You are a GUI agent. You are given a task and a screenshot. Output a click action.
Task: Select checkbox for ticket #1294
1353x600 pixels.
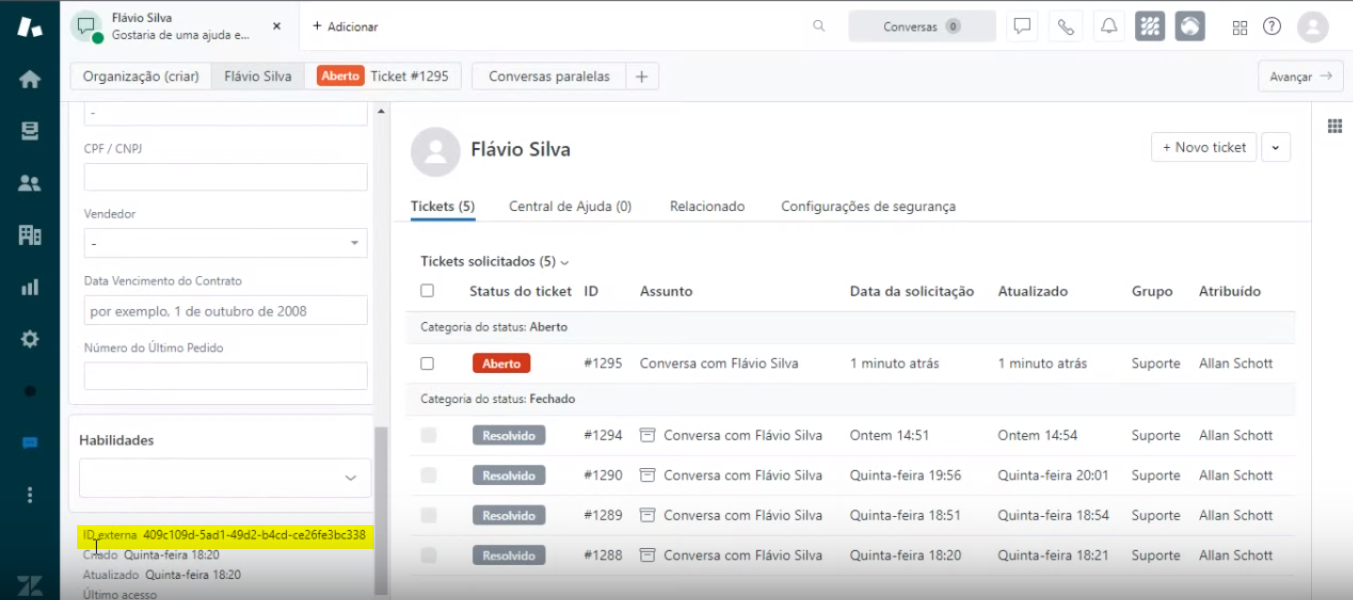click(428, 435)
